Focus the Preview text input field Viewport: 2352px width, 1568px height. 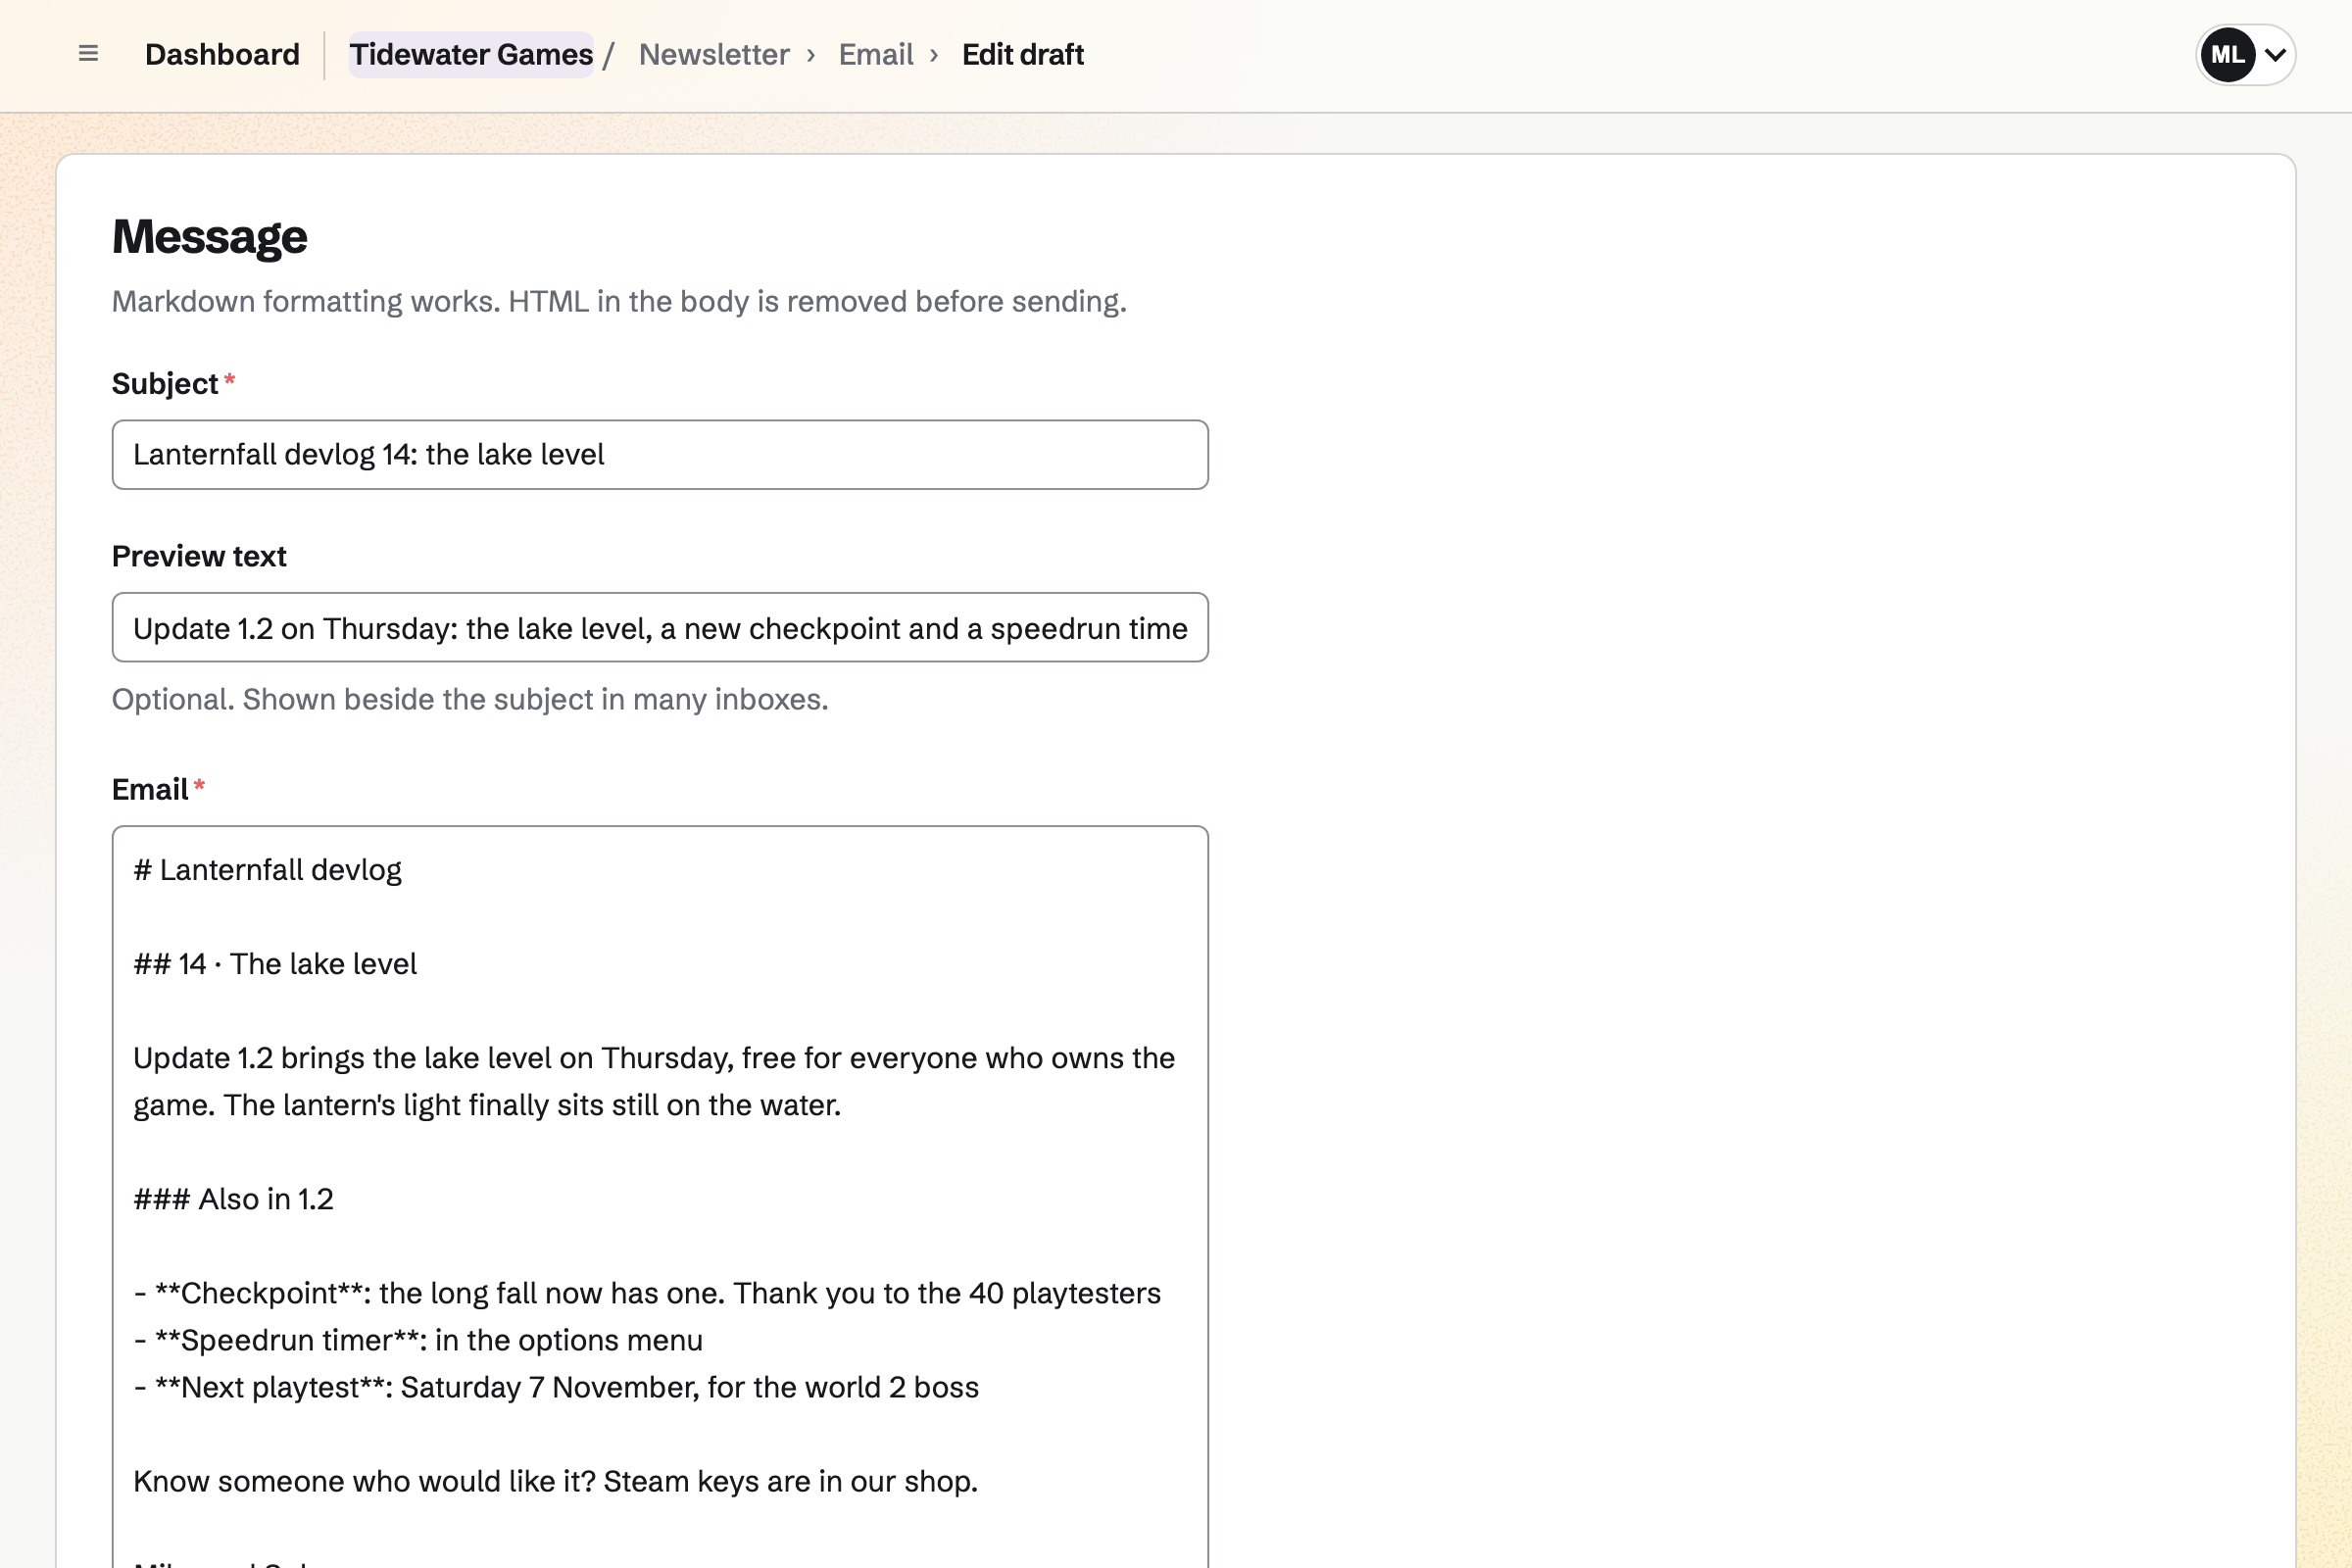pos(660,628)
